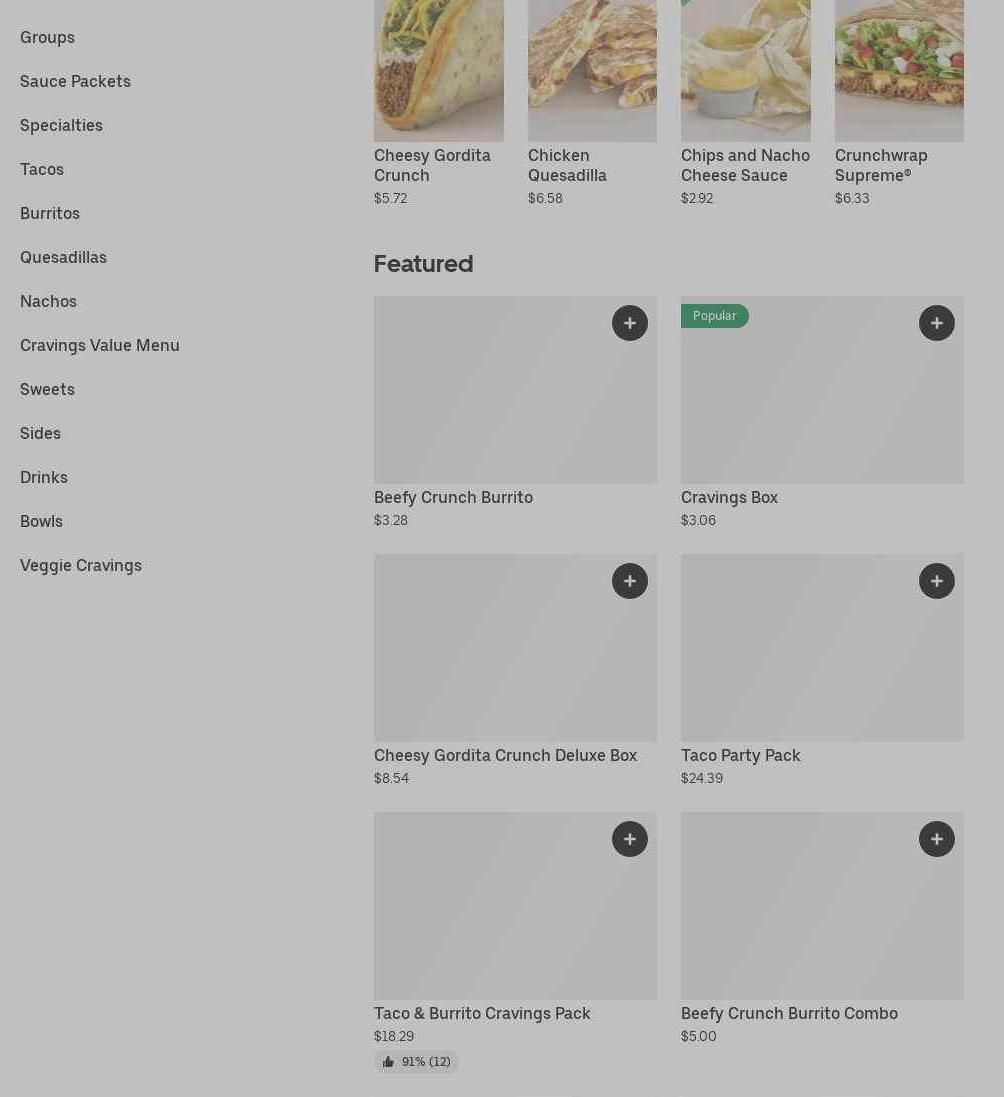
Task: Open Chips and Nacho Cheese Sauce
Action: pos(745,165)
